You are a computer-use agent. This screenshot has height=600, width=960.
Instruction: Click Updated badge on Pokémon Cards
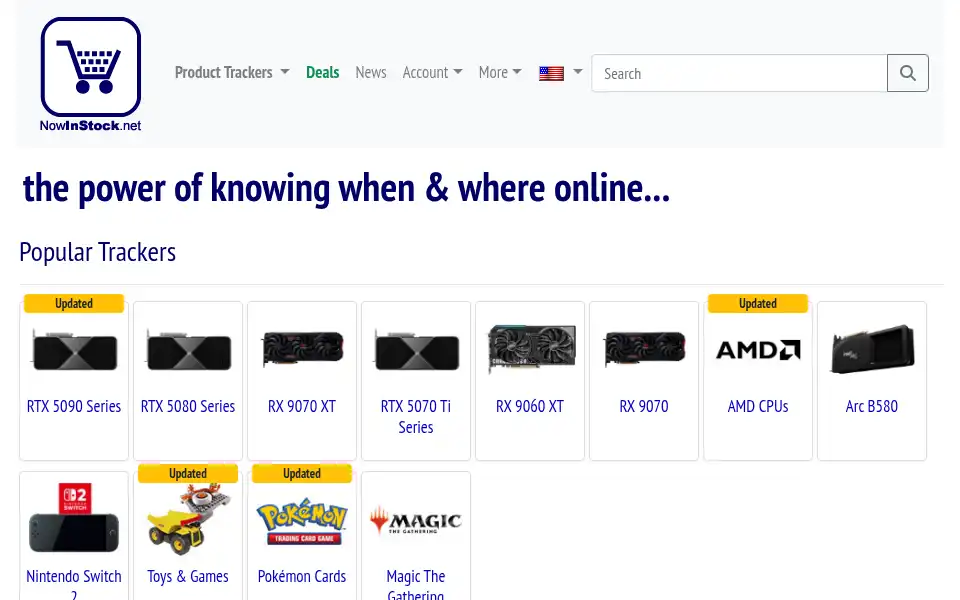302,474
